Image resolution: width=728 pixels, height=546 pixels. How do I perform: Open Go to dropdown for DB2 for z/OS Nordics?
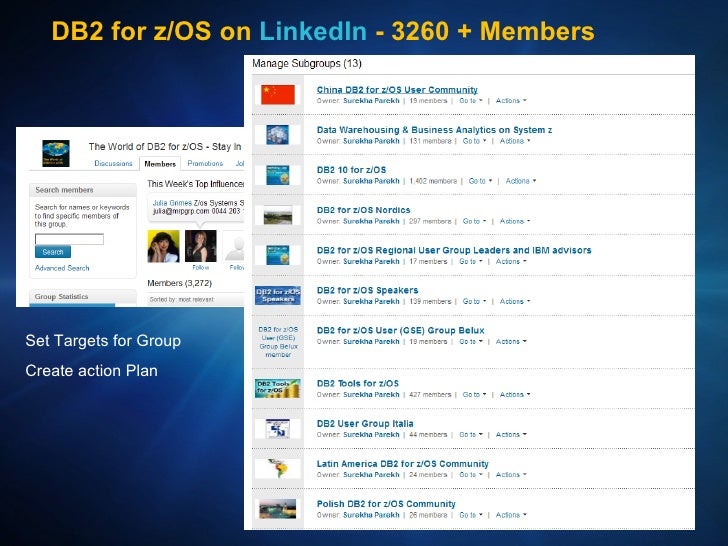click(474, 221)
